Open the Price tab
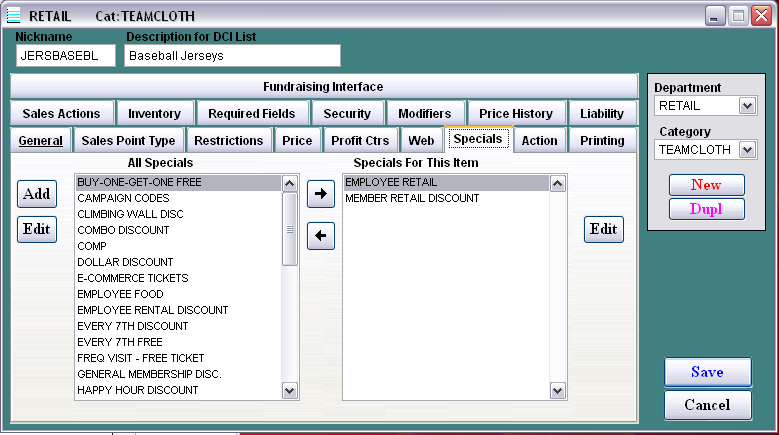Viewport: 779px width, 435px height. (297, 141)
